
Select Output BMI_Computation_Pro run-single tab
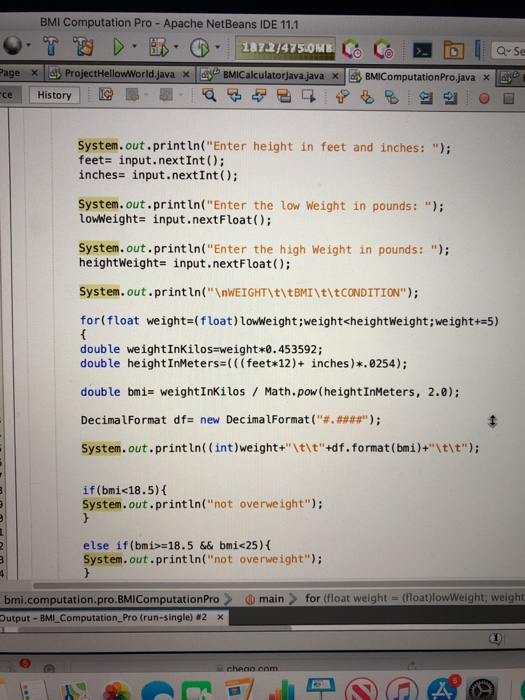click(104, 618)
